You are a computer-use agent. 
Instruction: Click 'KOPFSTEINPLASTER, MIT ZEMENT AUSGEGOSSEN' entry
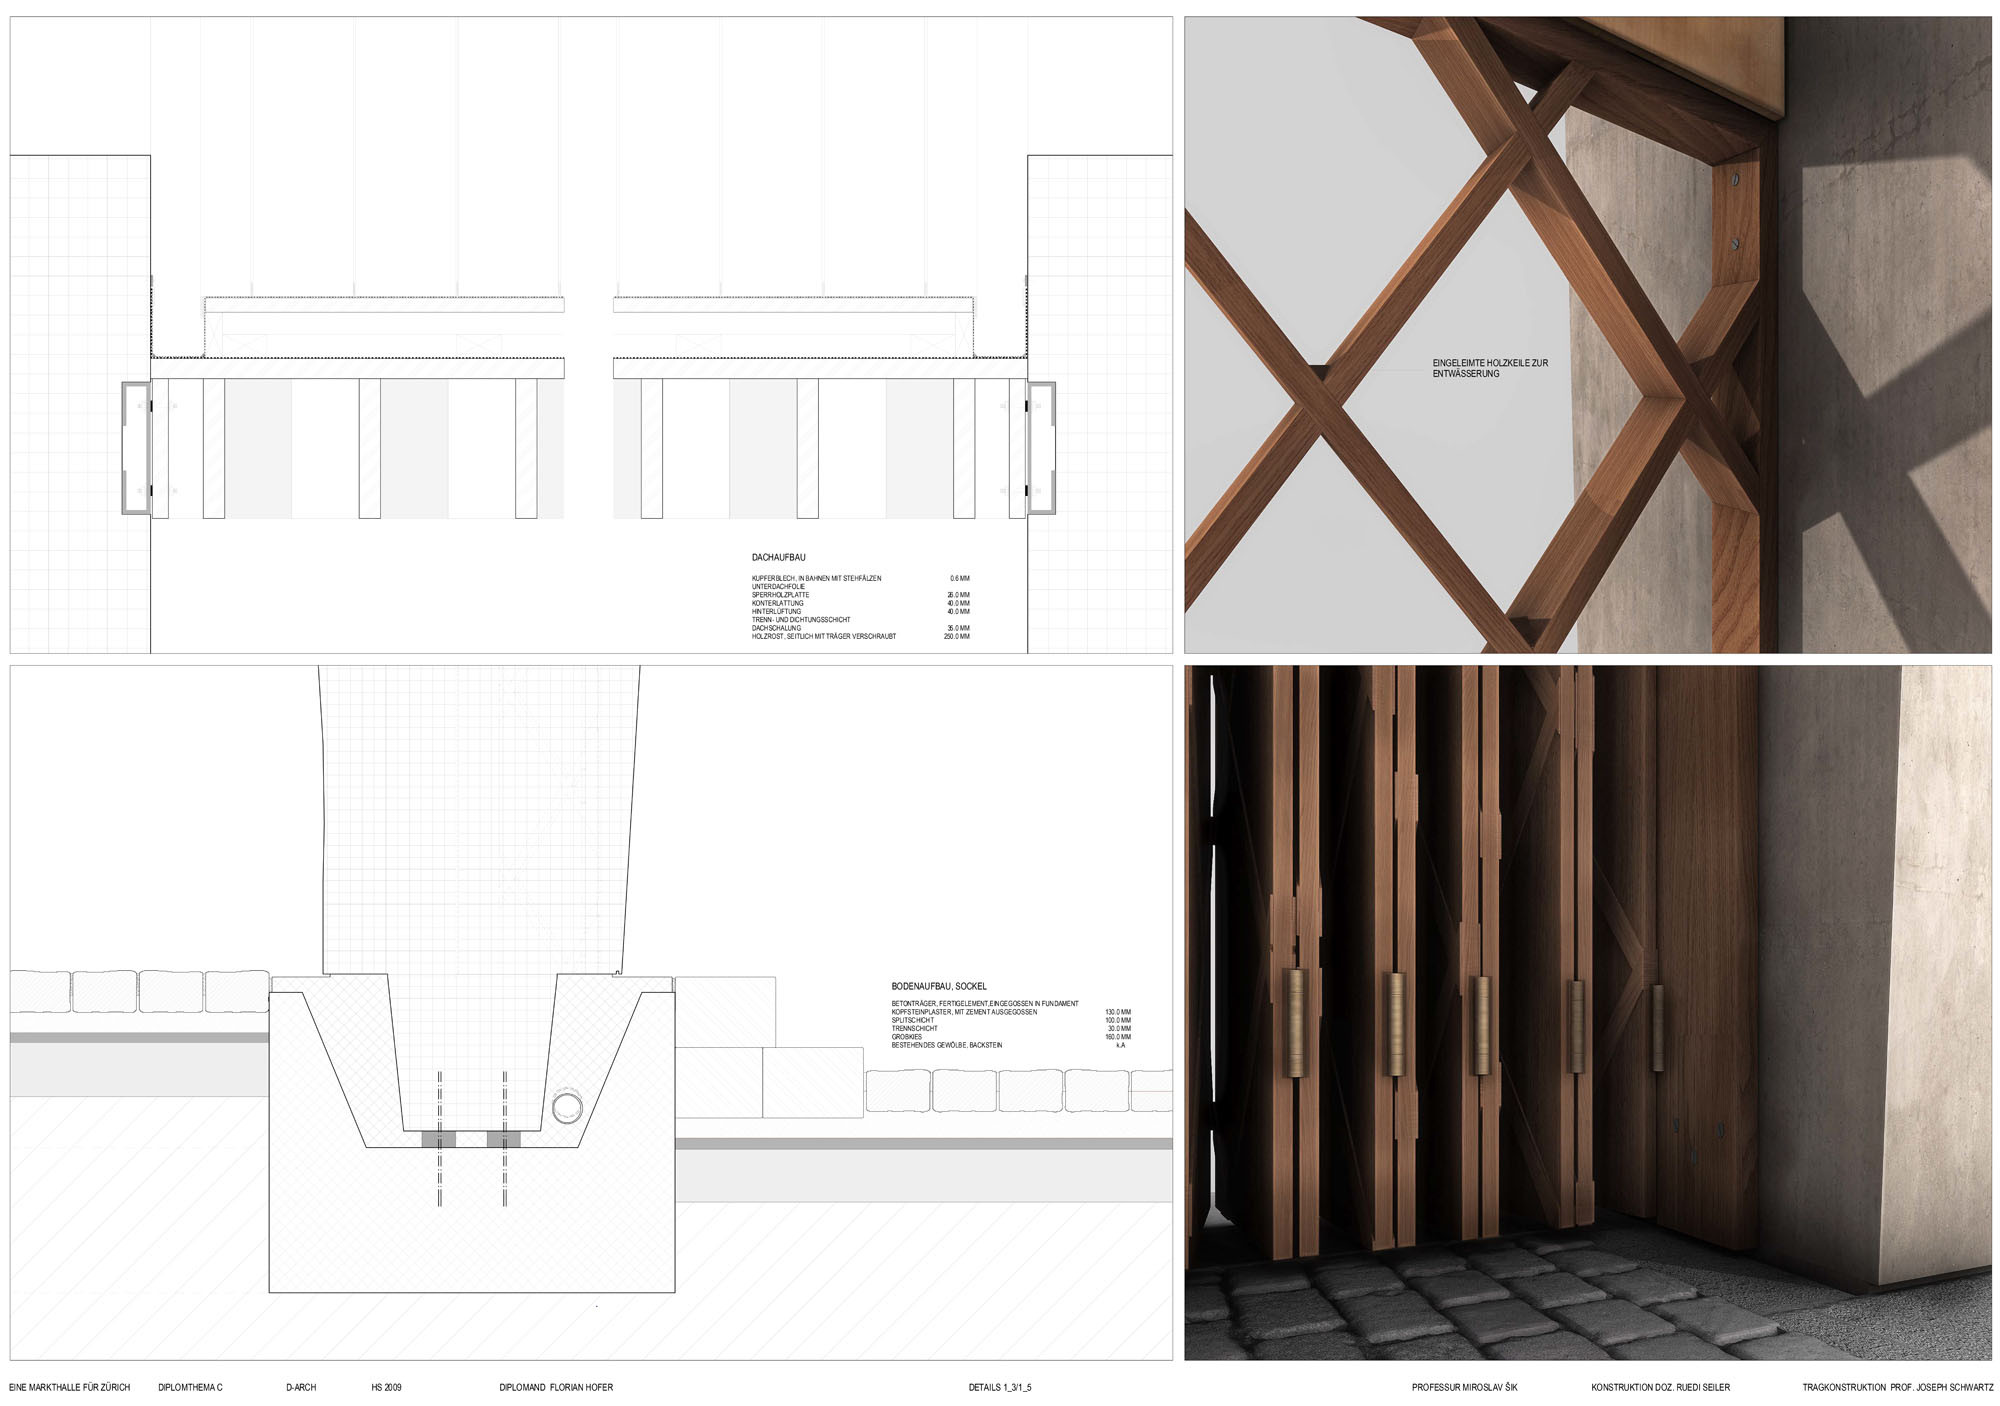pyautogui.click(x=964, y=1012)
